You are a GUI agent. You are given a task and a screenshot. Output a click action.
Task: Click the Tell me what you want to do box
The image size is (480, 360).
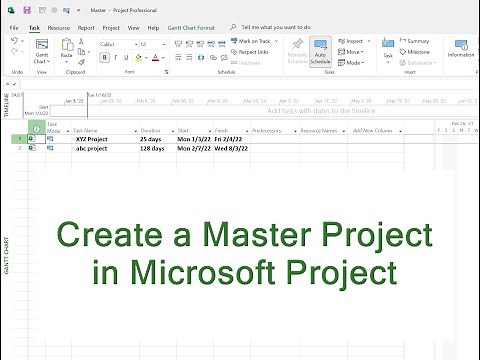pos(276,27)
